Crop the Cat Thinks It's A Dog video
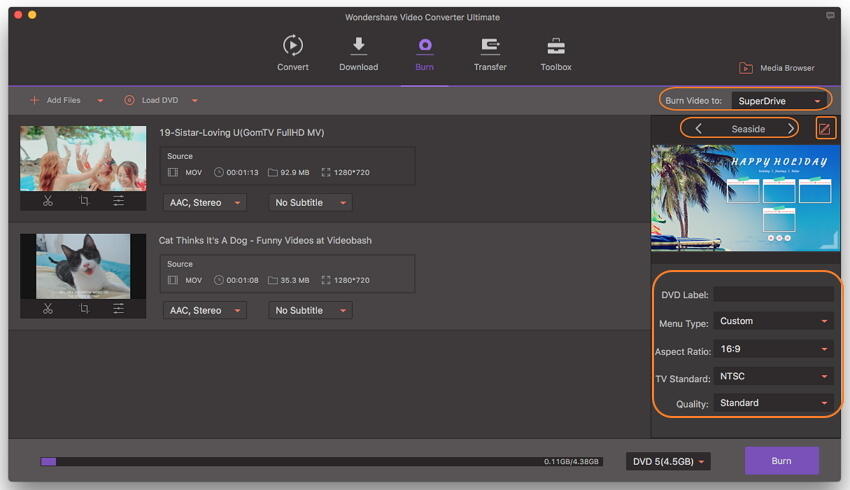Viewport: 850px width, 490px height. [x=84, y=308]
